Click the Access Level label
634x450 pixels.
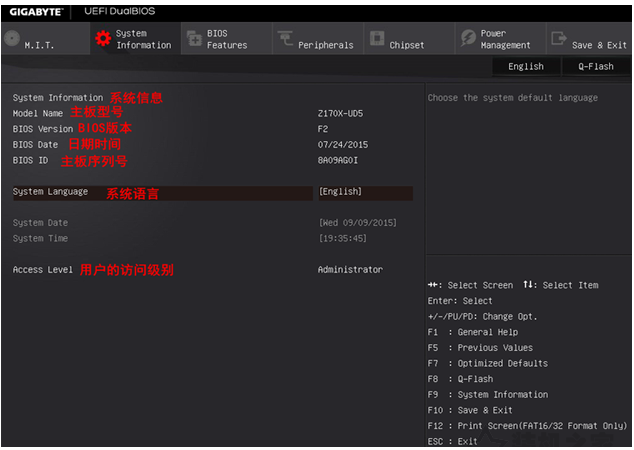tap(42, 270)
